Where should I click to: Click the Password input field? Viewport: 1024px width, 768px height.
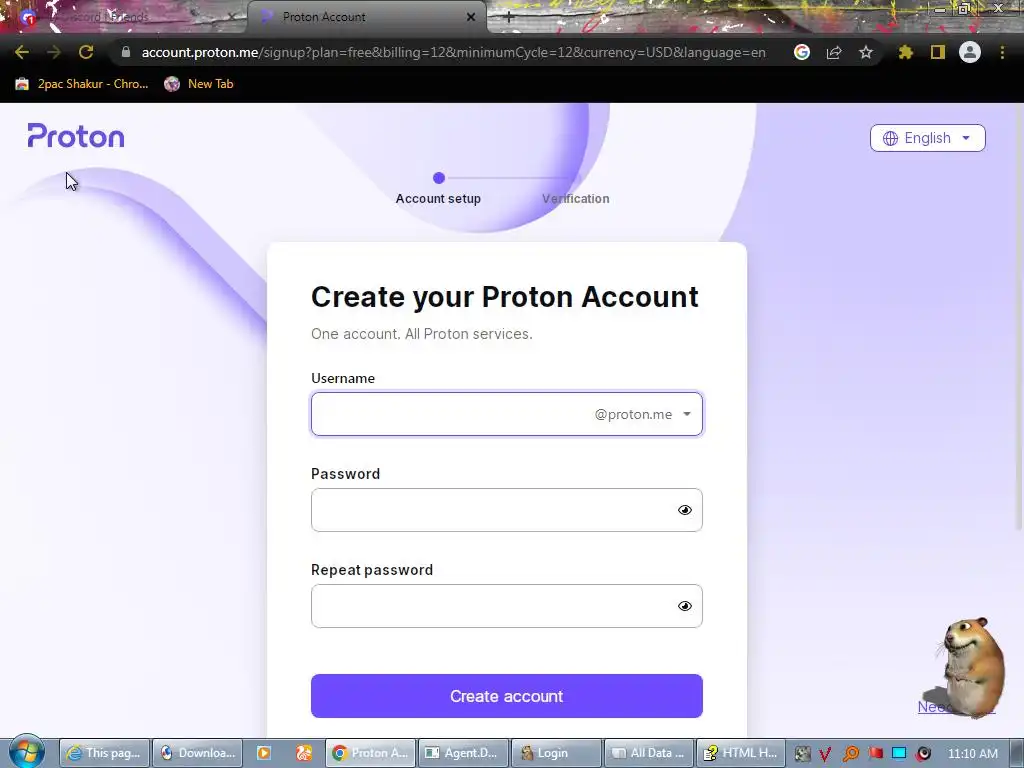(507, 510)
